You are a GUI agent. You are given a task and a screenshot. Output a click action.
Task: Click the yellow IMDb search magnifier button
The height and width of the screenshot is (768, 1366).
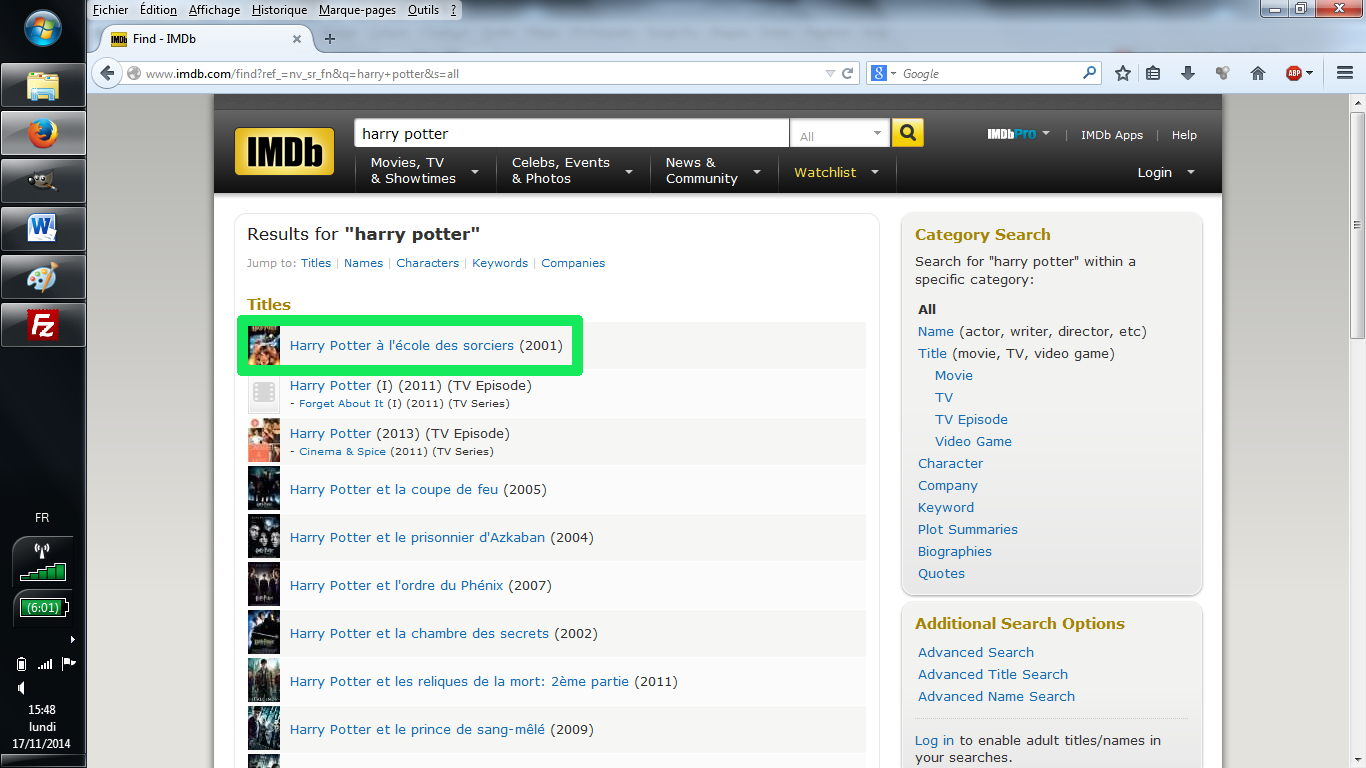[907, 133]
